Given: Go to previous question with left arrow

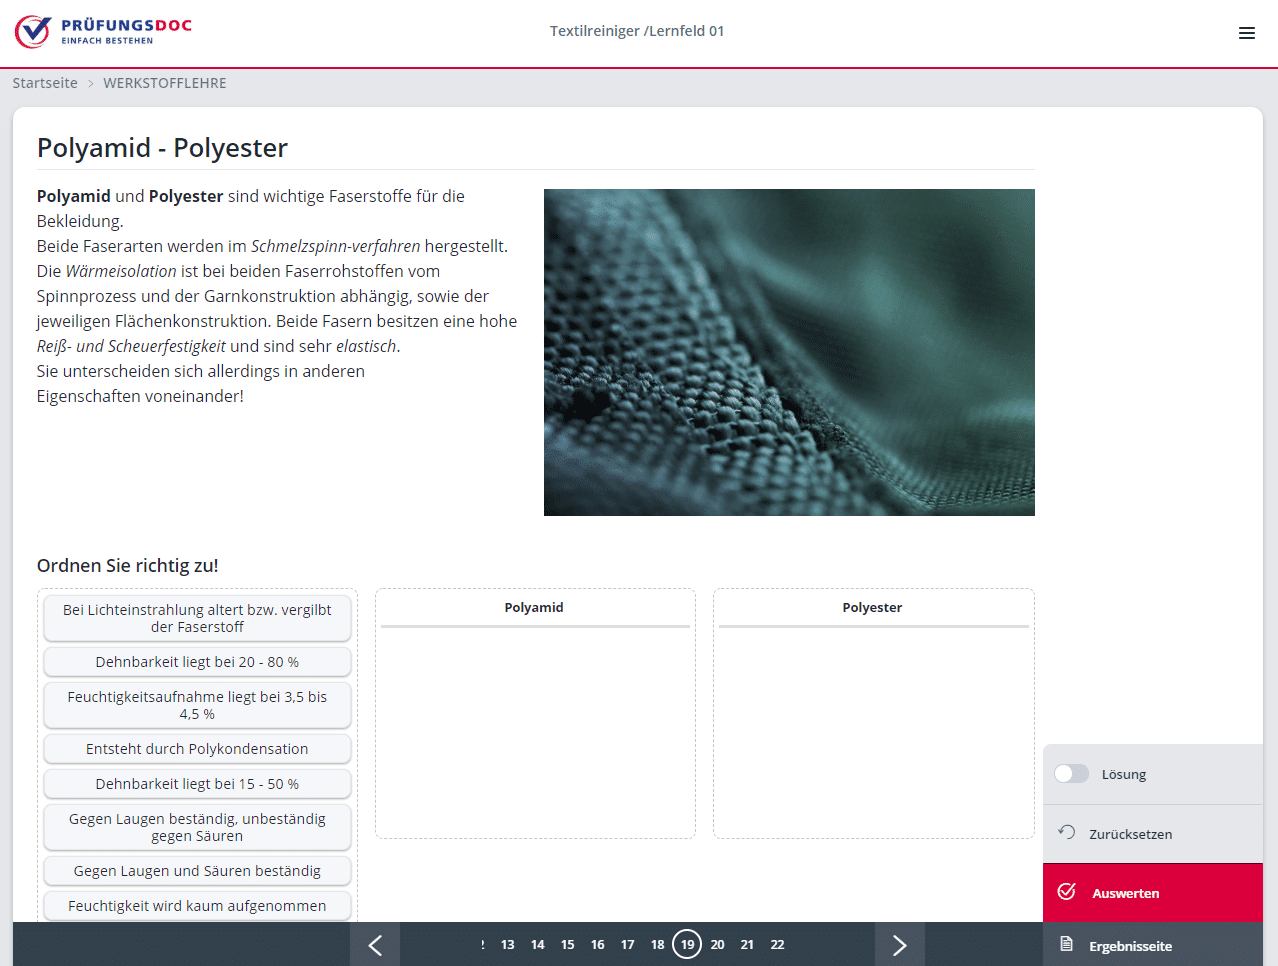Looking at the screenshot, I should click(x=375, y=945).
